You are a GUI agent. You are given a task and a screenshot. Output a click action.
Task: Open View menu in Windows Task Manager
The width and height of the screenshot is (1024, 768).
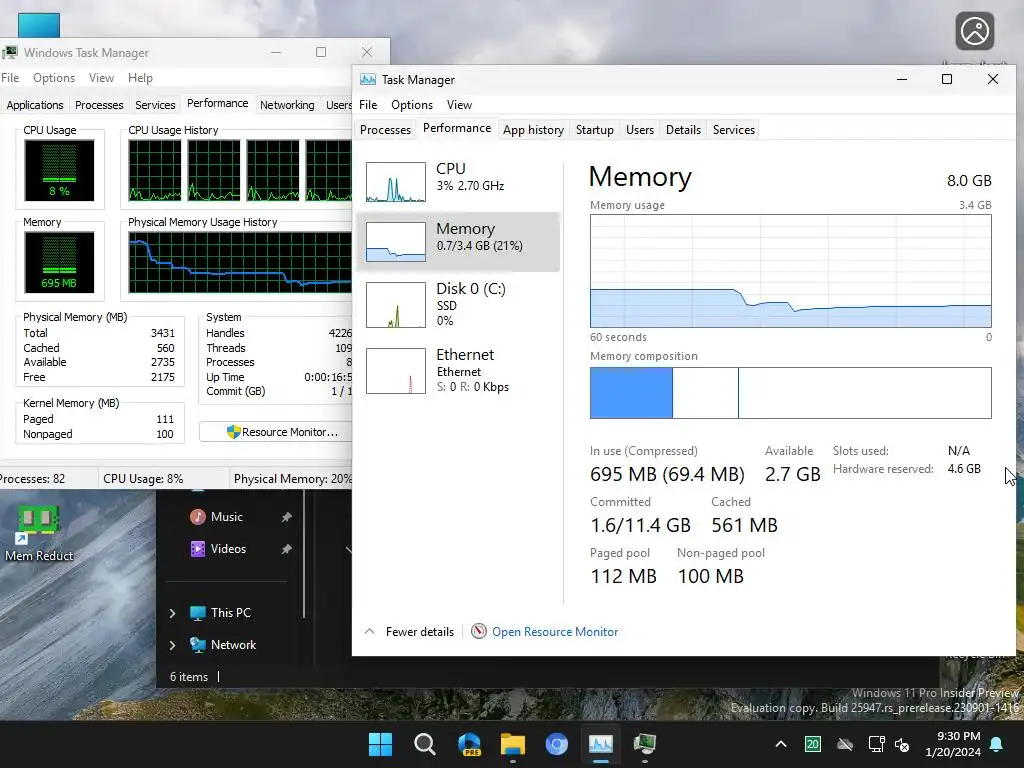pyautogui.click(x=101, y=78)
